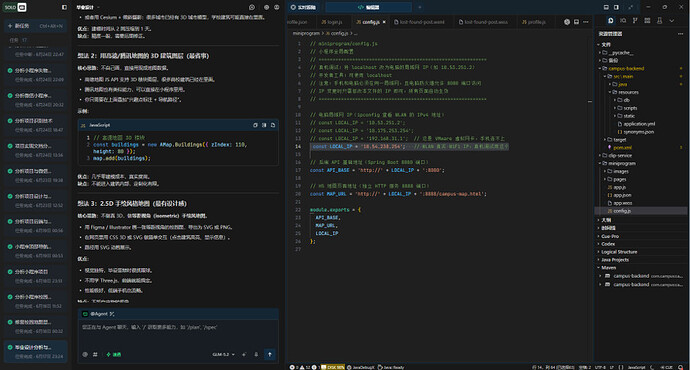Apply the JavaScript code block to a new file
Image resolution: width=690 pixels, height=370 pixels.
click(273, 125)
